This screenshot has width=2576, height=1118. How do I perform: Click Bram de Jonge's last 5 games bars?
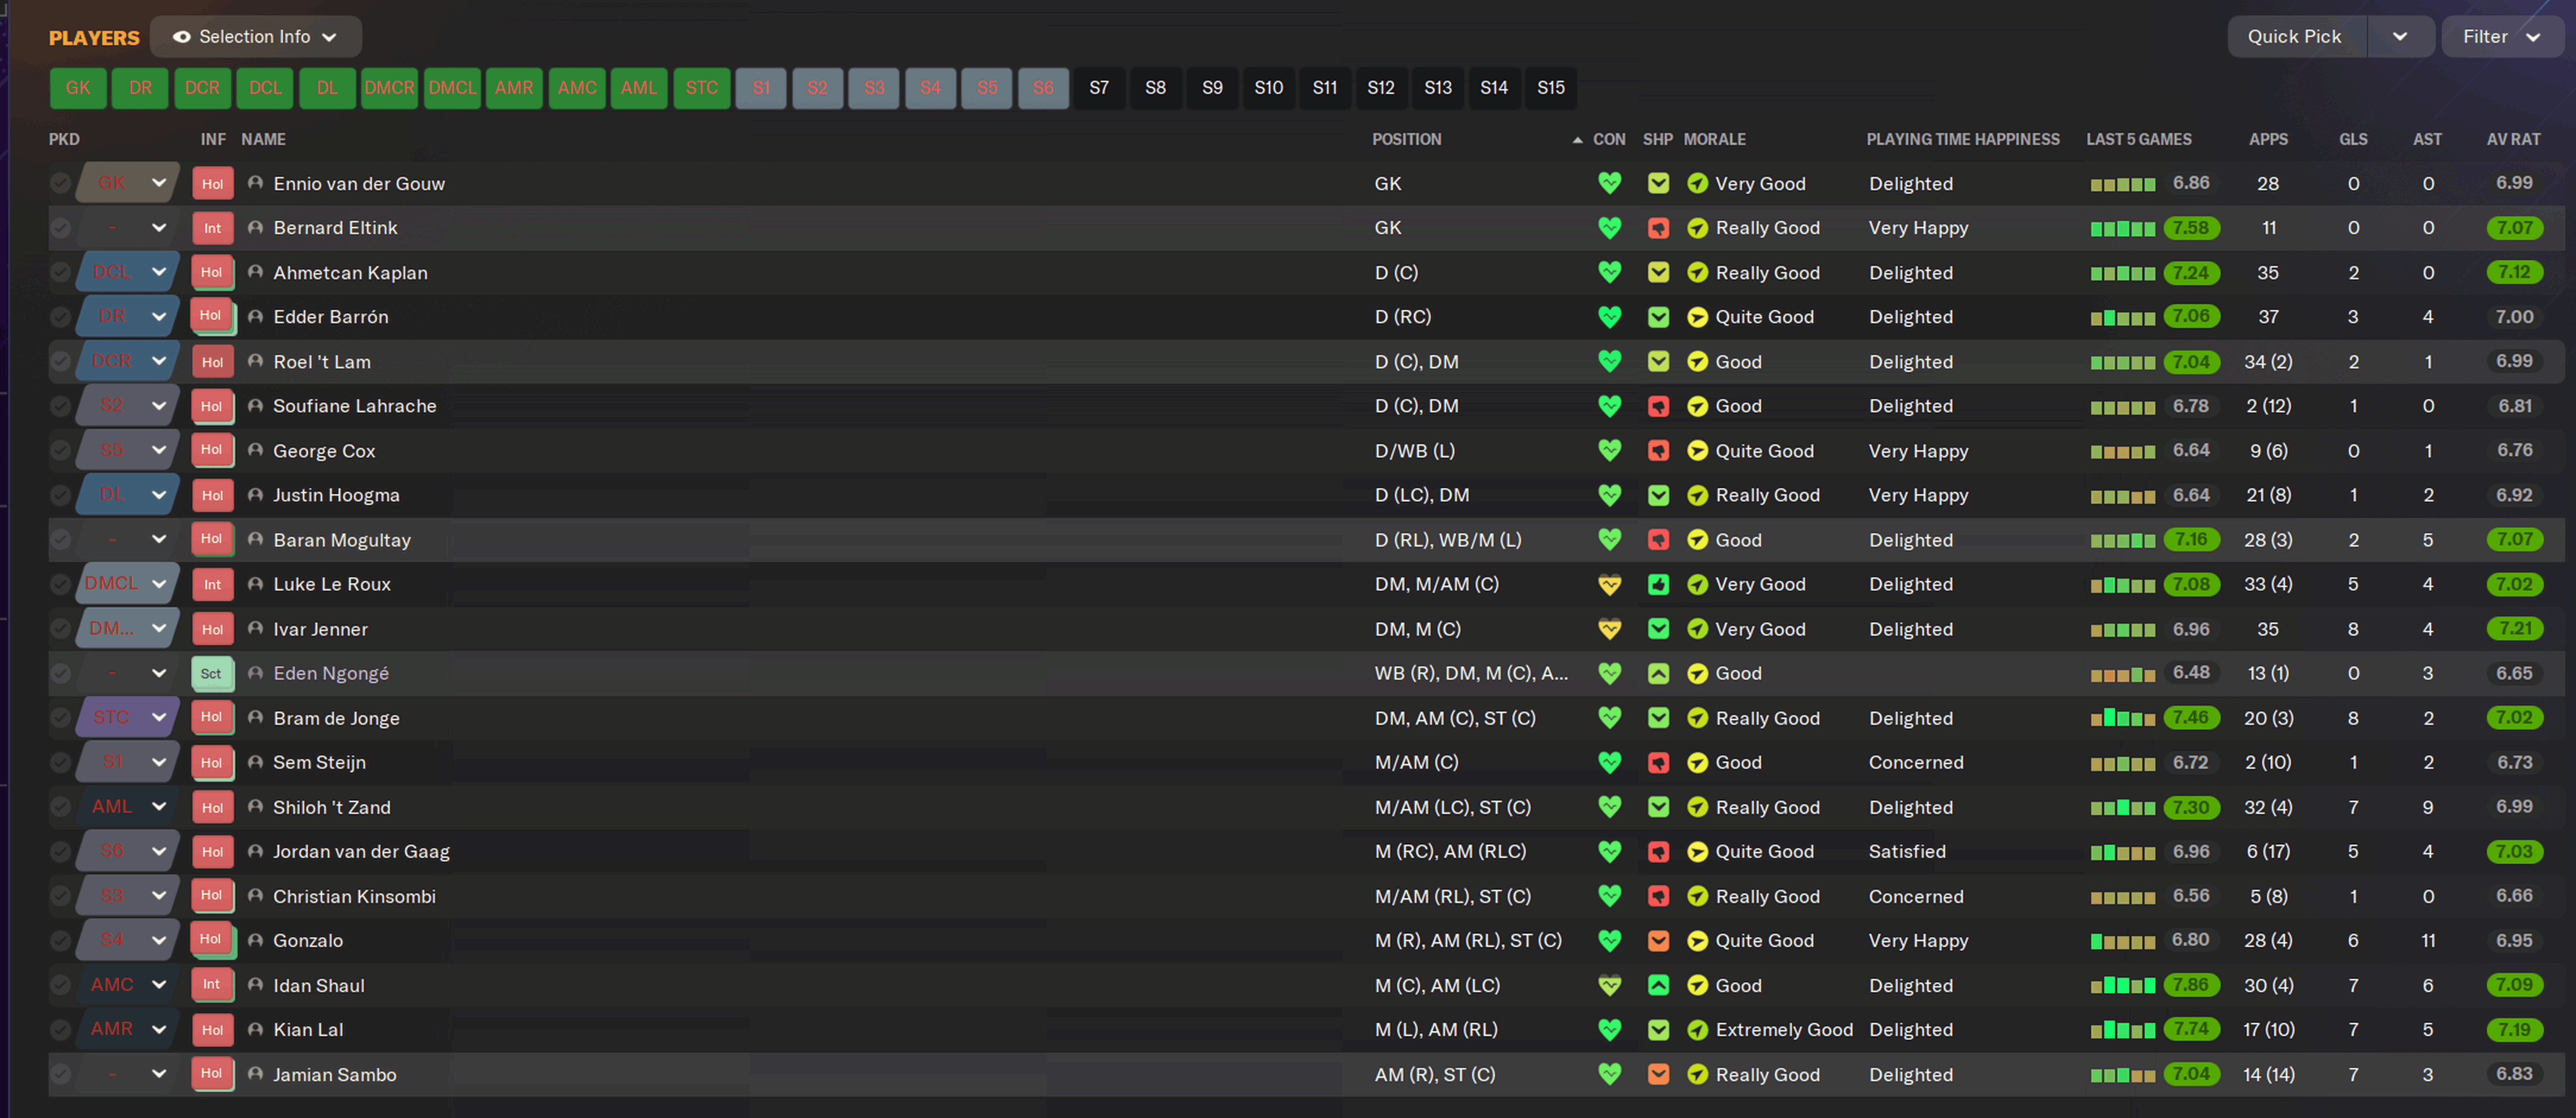[2122, 718]
